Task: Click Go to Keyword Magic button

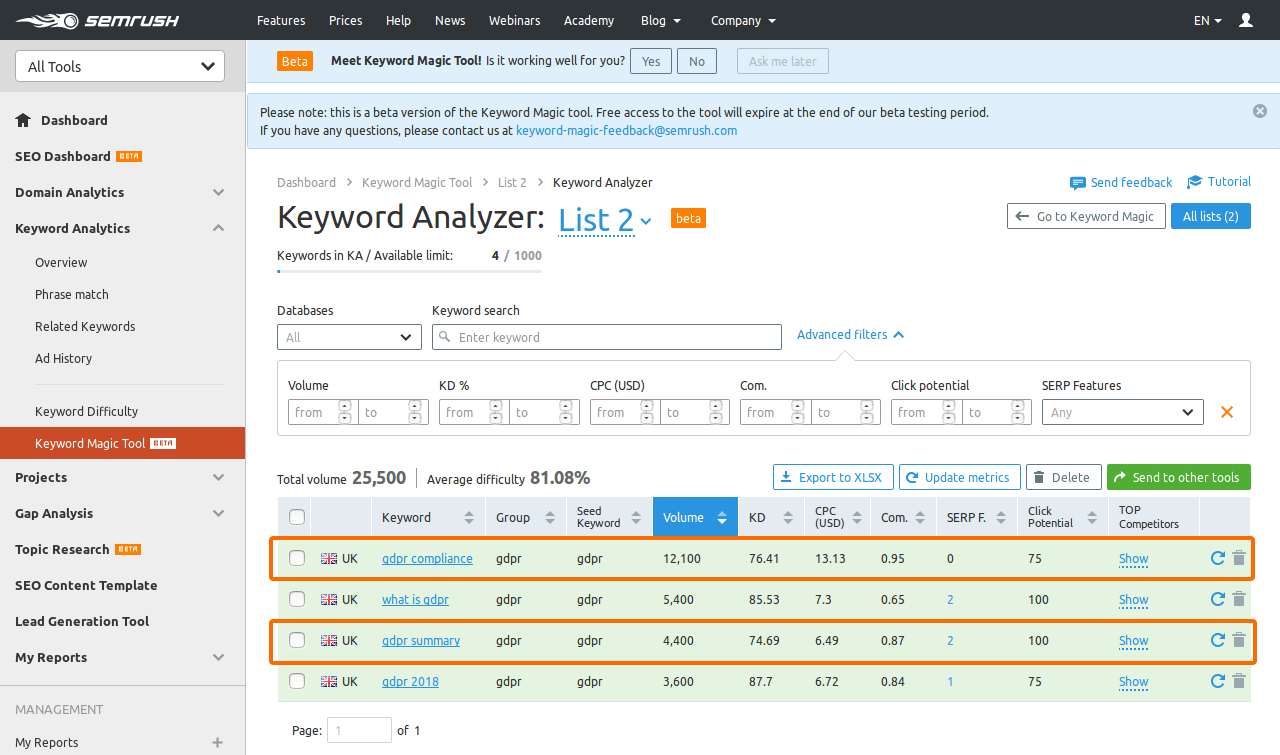Action: pyautogui.click(x=1085, y=216)
